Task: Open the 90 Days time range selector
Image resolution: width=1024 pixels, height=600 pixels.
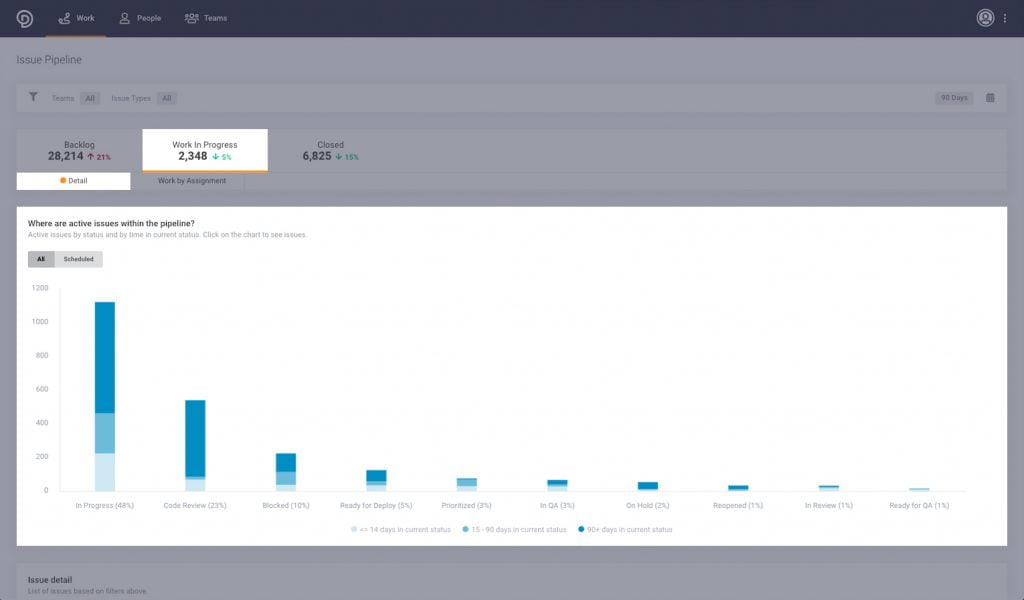Action: point(952,98)
